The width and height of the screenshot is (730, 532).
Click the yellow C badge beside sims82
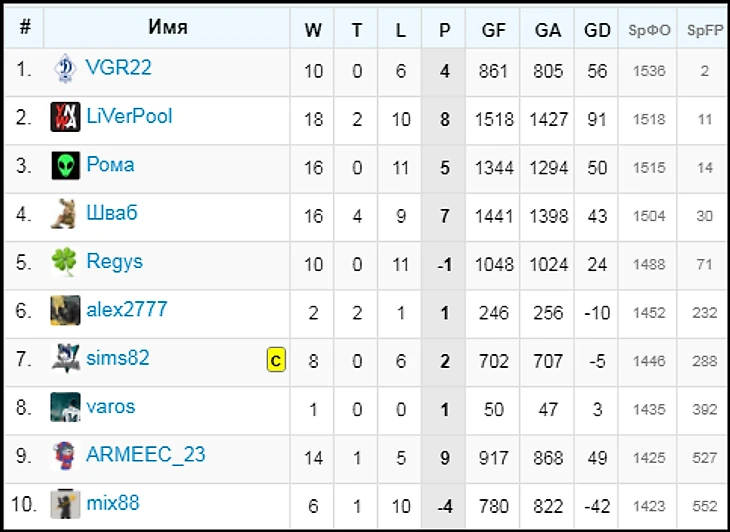[276, 359]
